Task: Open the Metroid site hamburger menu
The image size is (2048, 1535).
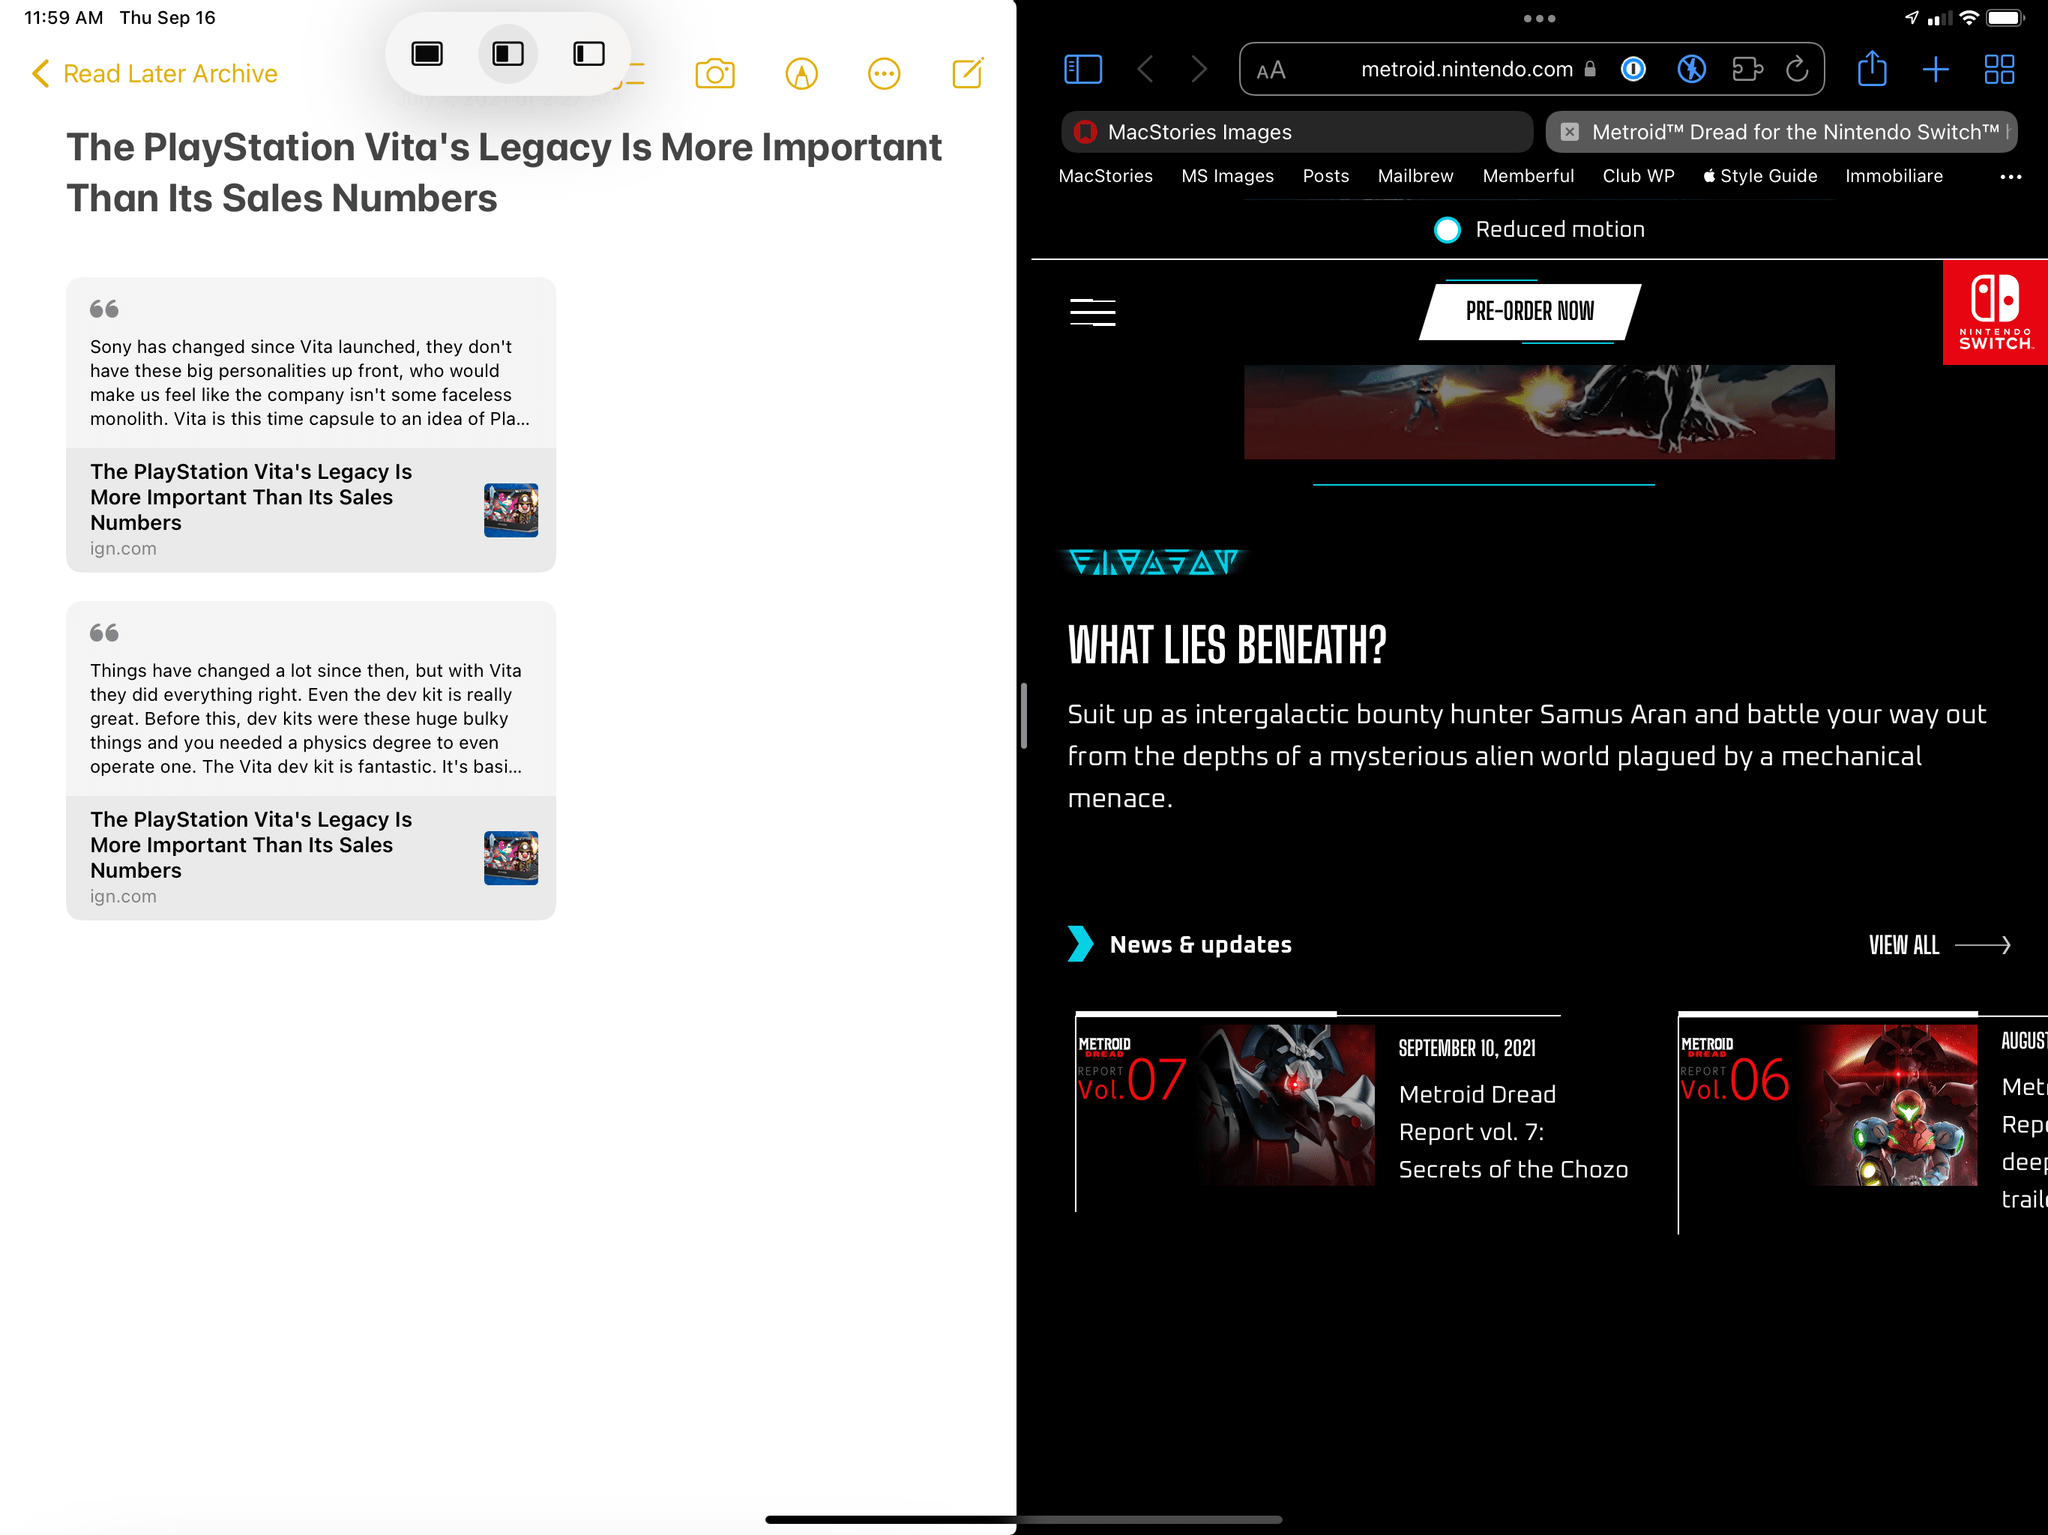Action: [1092, 312]
